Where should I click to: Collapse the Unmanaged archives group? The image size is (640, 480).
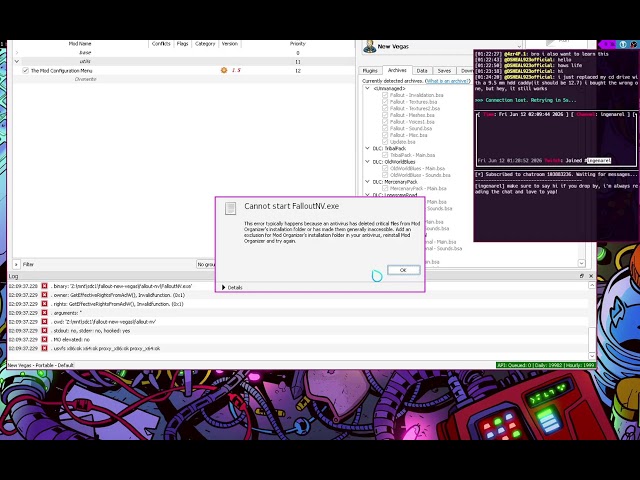click(367, 88)
